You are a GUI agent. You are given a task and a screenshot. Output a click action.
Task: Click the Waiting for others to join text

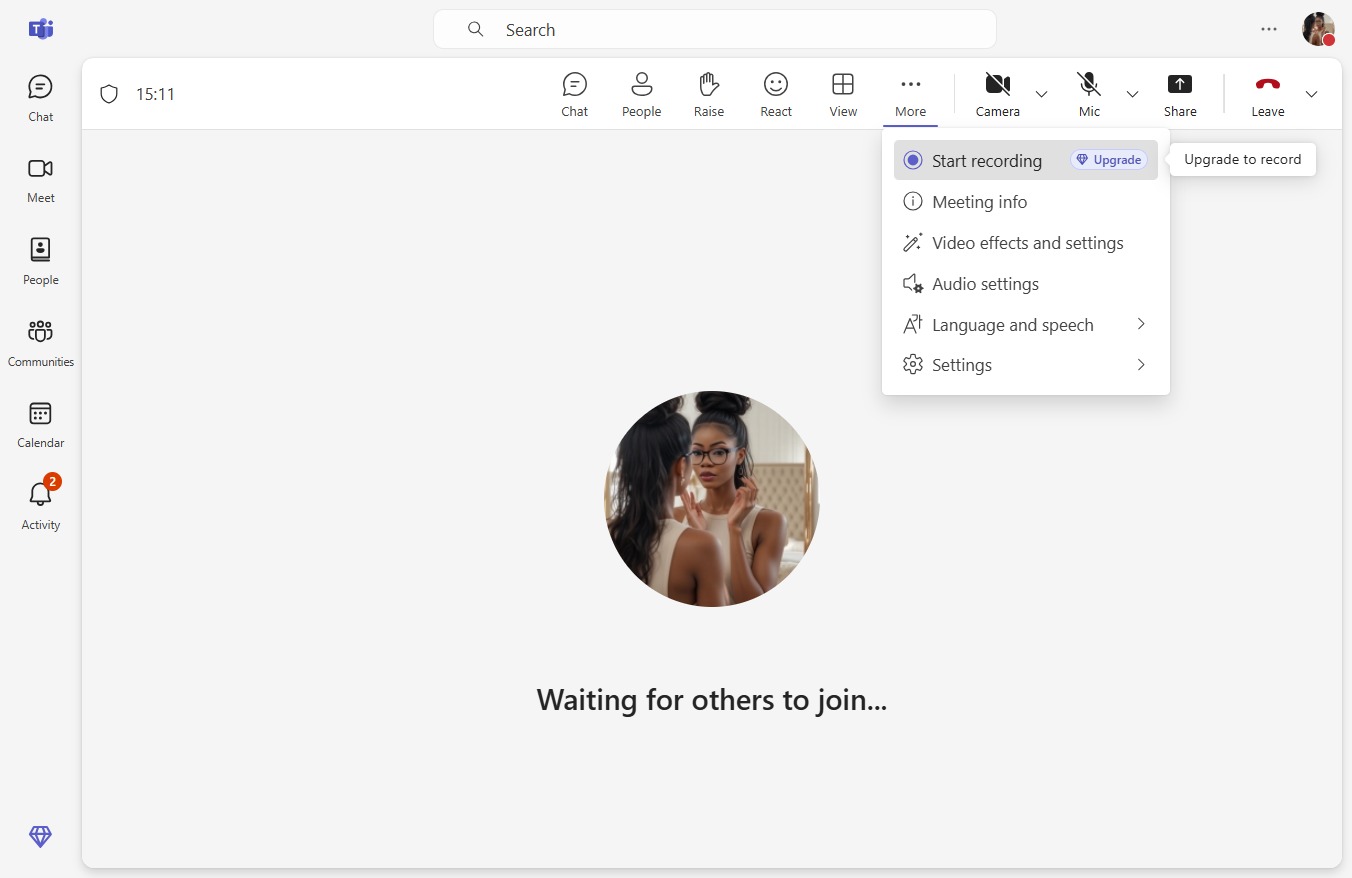pos(712,699)
